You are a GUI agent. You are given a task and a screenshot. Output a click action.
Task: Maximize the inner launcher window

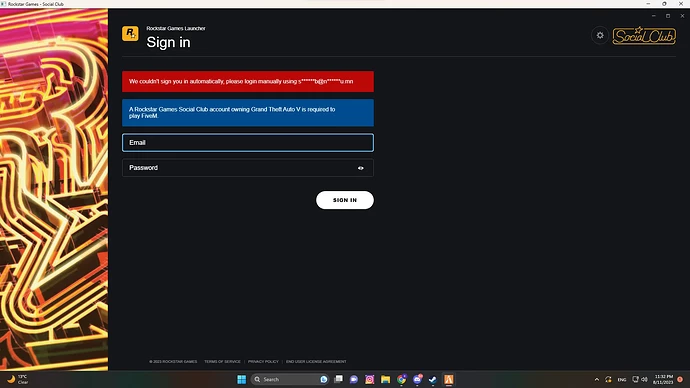tap(668, 16)
